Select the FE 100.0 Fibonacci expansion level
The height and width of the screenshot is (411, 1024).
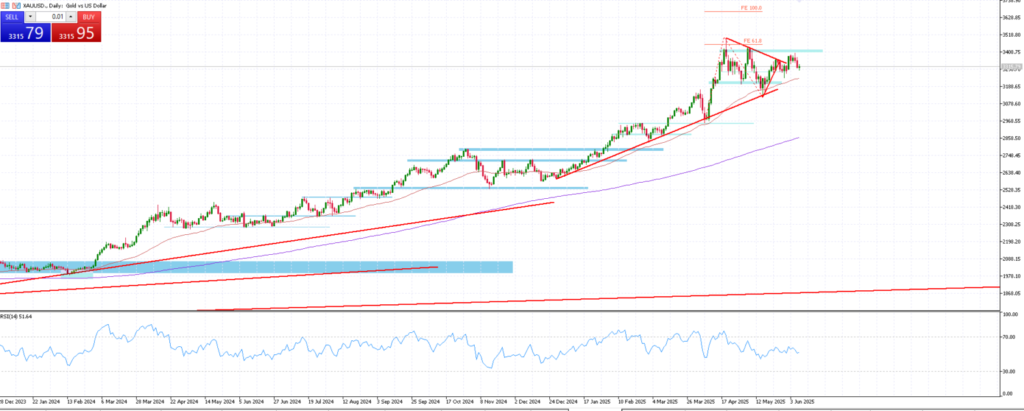click(751, 8)
